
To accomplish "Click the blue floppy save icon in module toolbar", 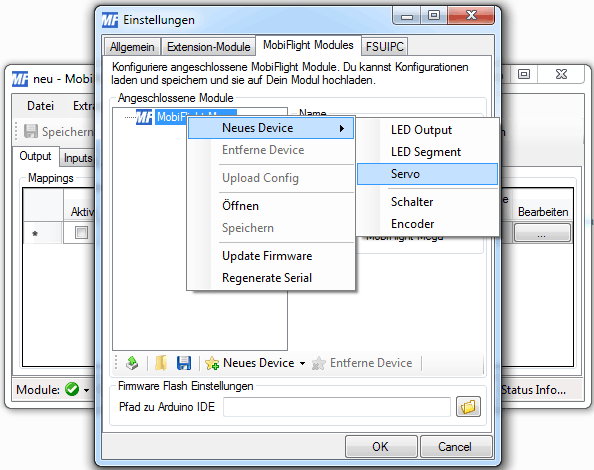I will click(184, 363).
